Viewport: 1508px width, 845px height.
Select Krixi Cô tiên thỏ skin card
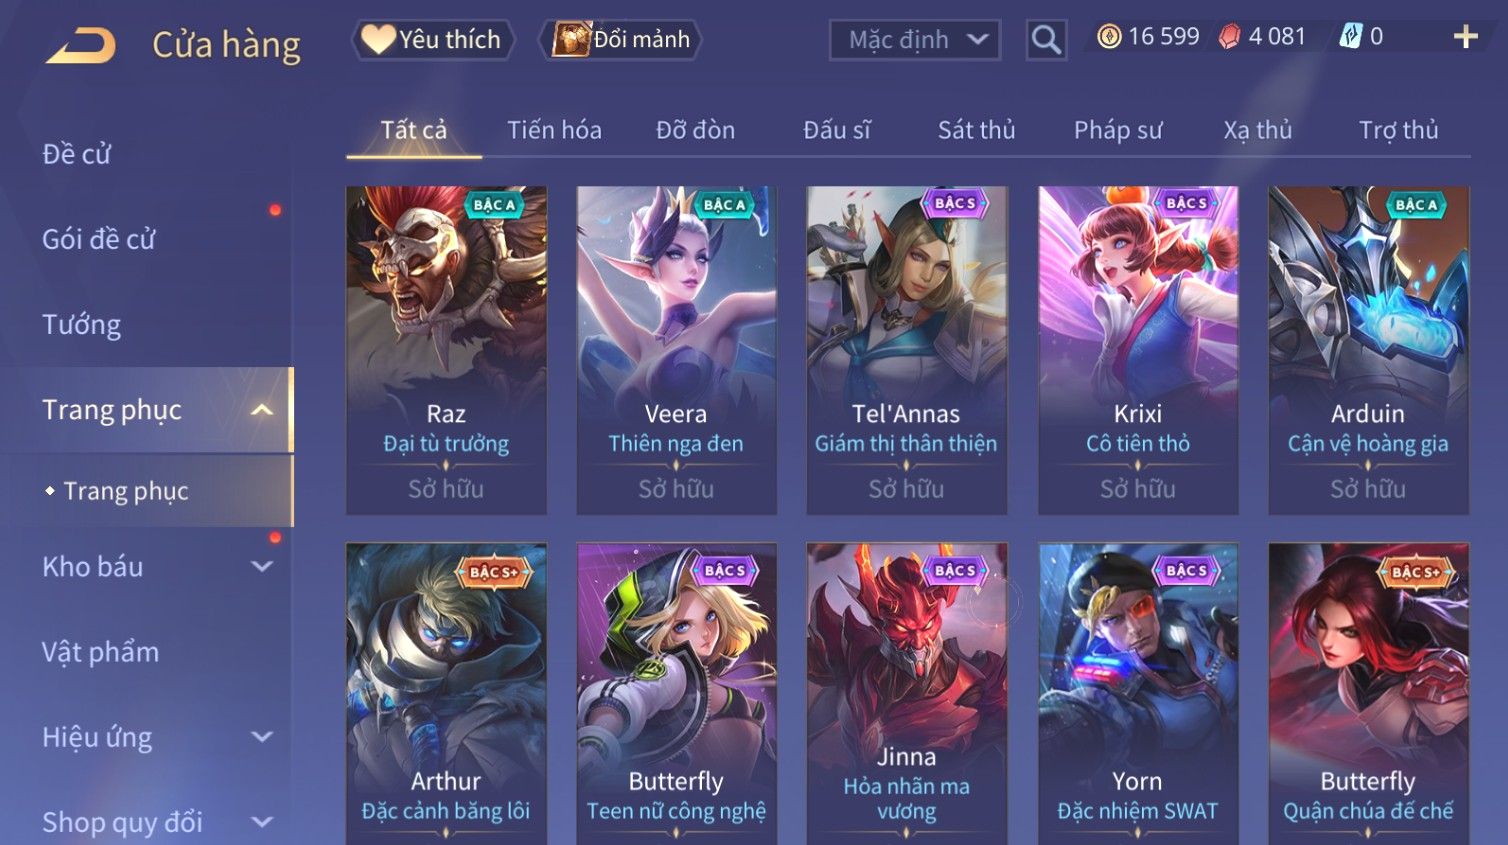(x=1138, y=350)
